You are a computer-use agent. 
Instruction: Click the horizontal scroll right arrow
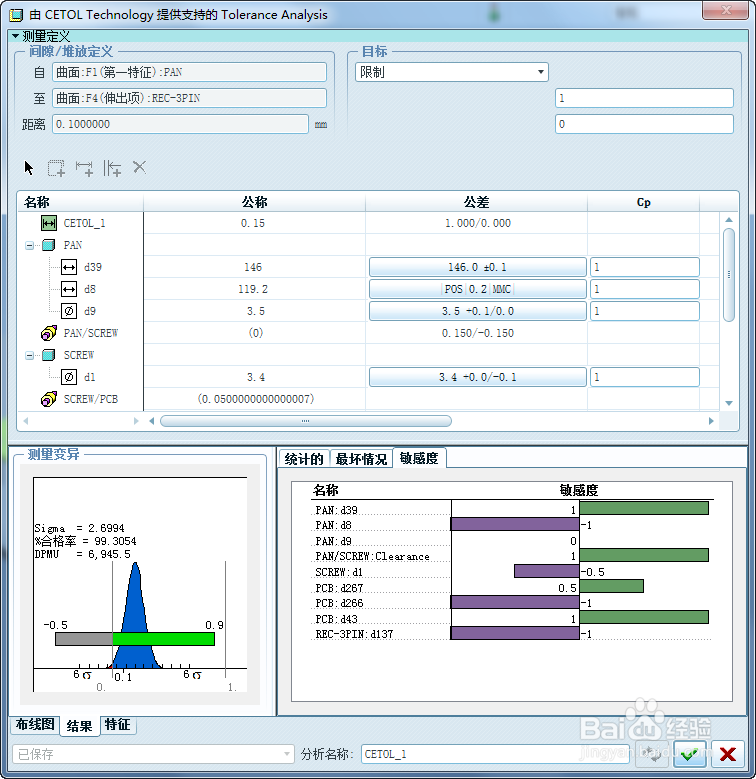711,421
